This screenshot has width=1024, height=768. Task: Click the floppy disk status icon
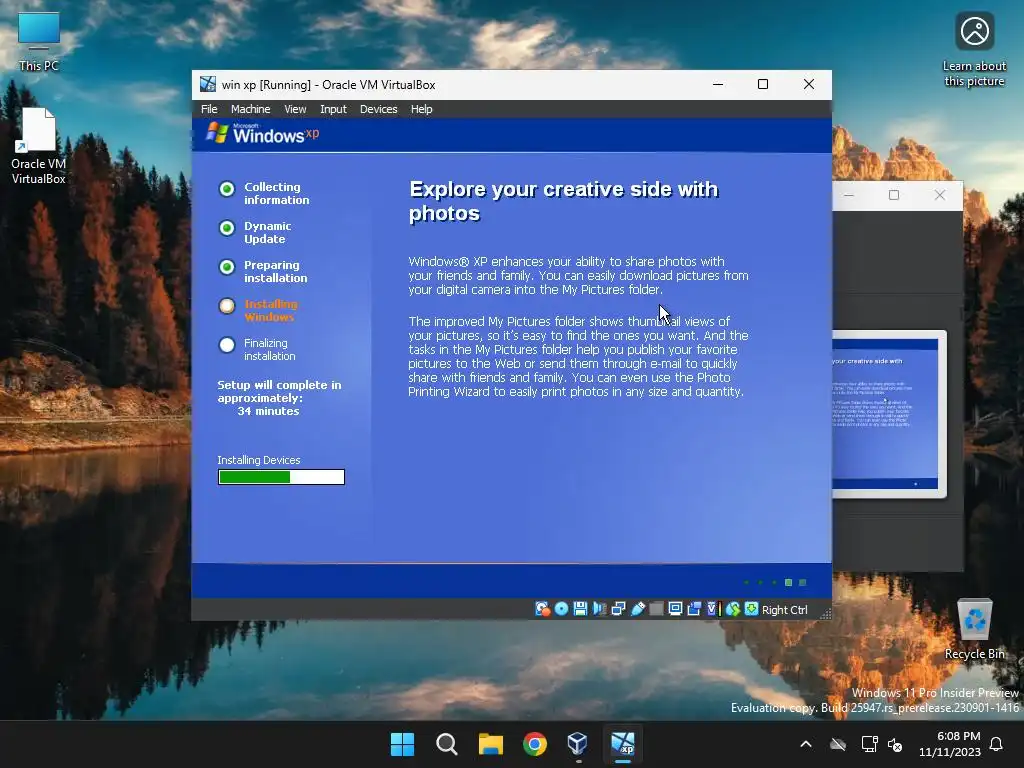(580, 609)
